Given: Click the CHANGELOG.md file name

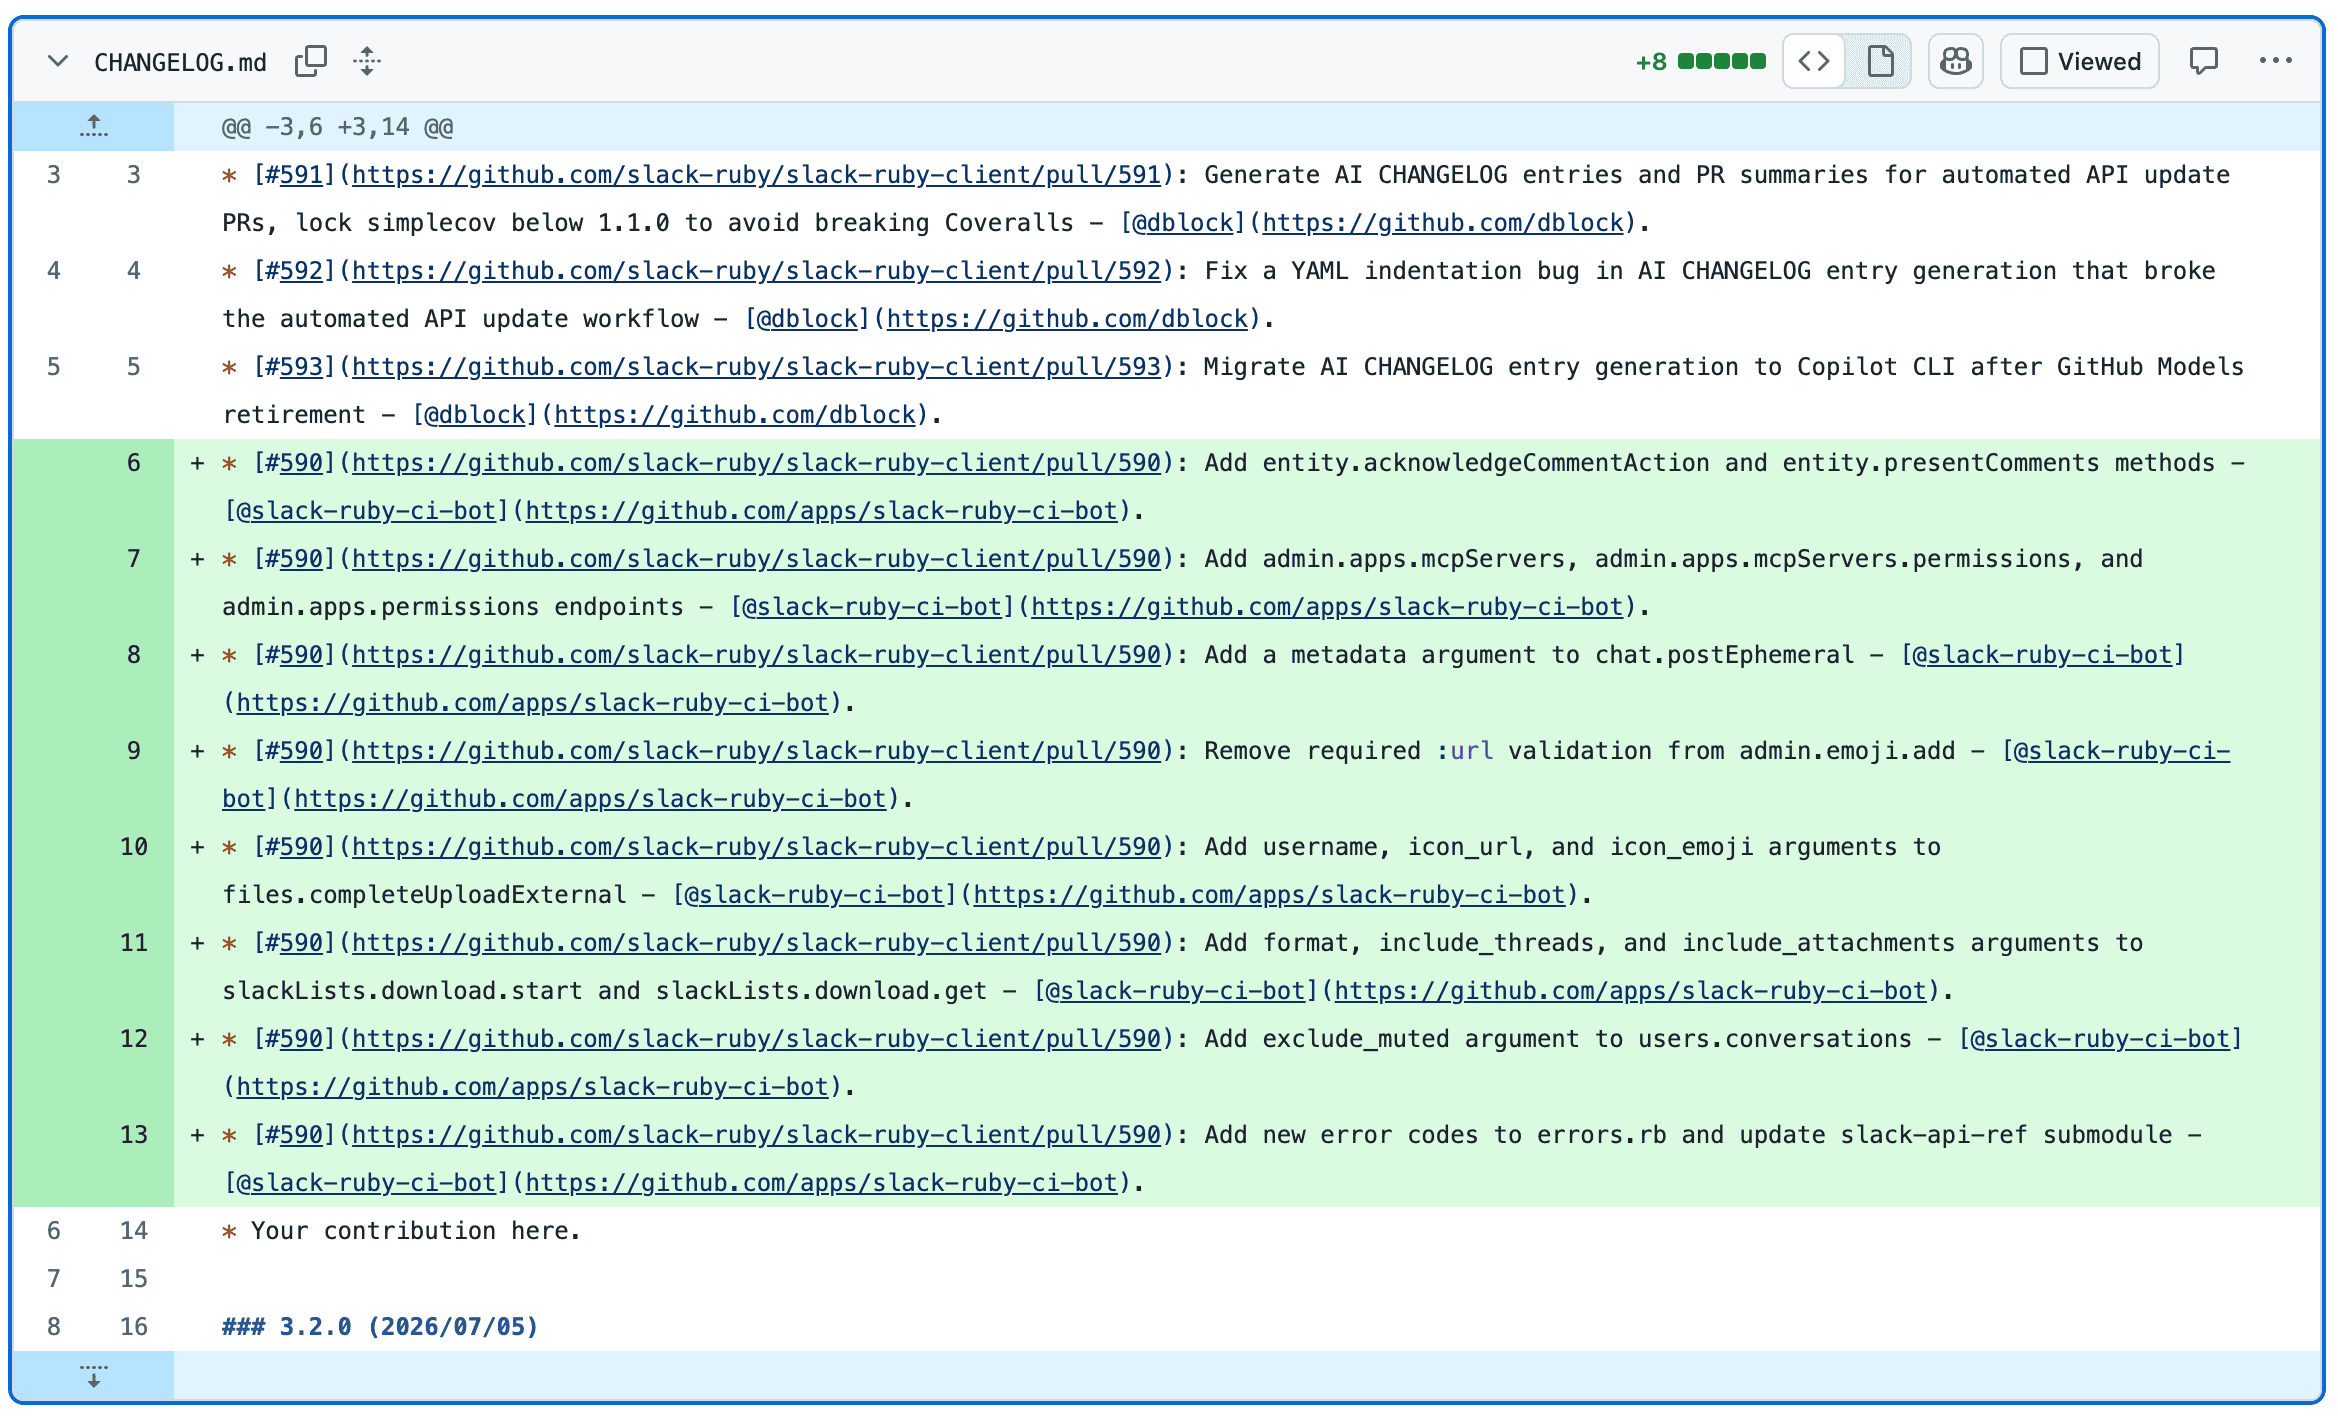Looking at the screenshot, I should (x=180, y=62).
